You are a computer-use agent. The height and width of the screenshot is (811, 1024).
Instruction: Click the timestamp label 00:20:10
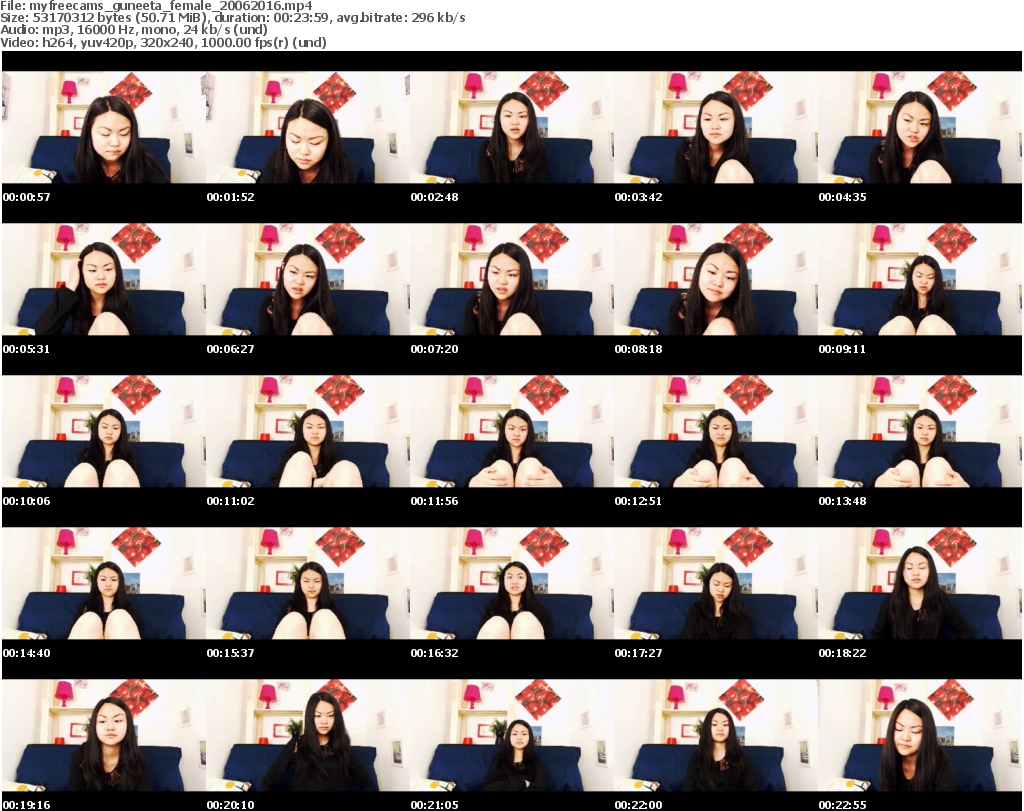point(231,805)
